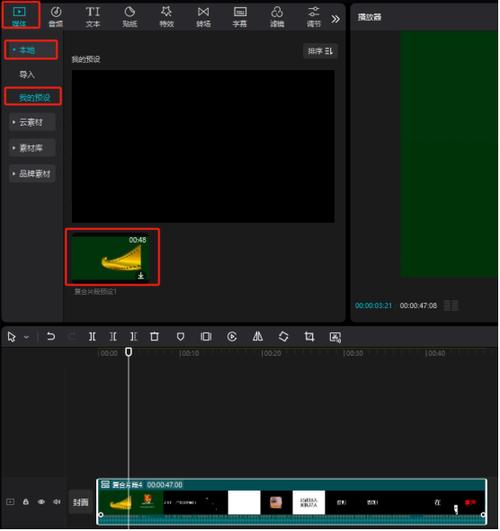Screen dimensions: 500x531
Task: Select 我的预设 my presets in sidebar
Action: (x=35, y=98)
